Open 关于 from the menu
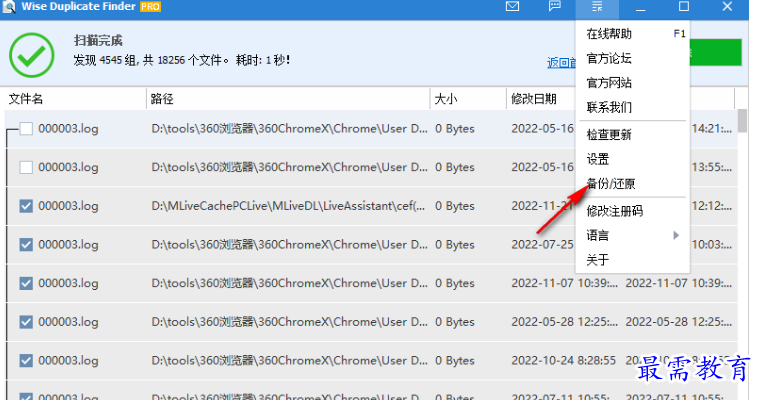Viewport: 759px width, 400px height. 632,260
